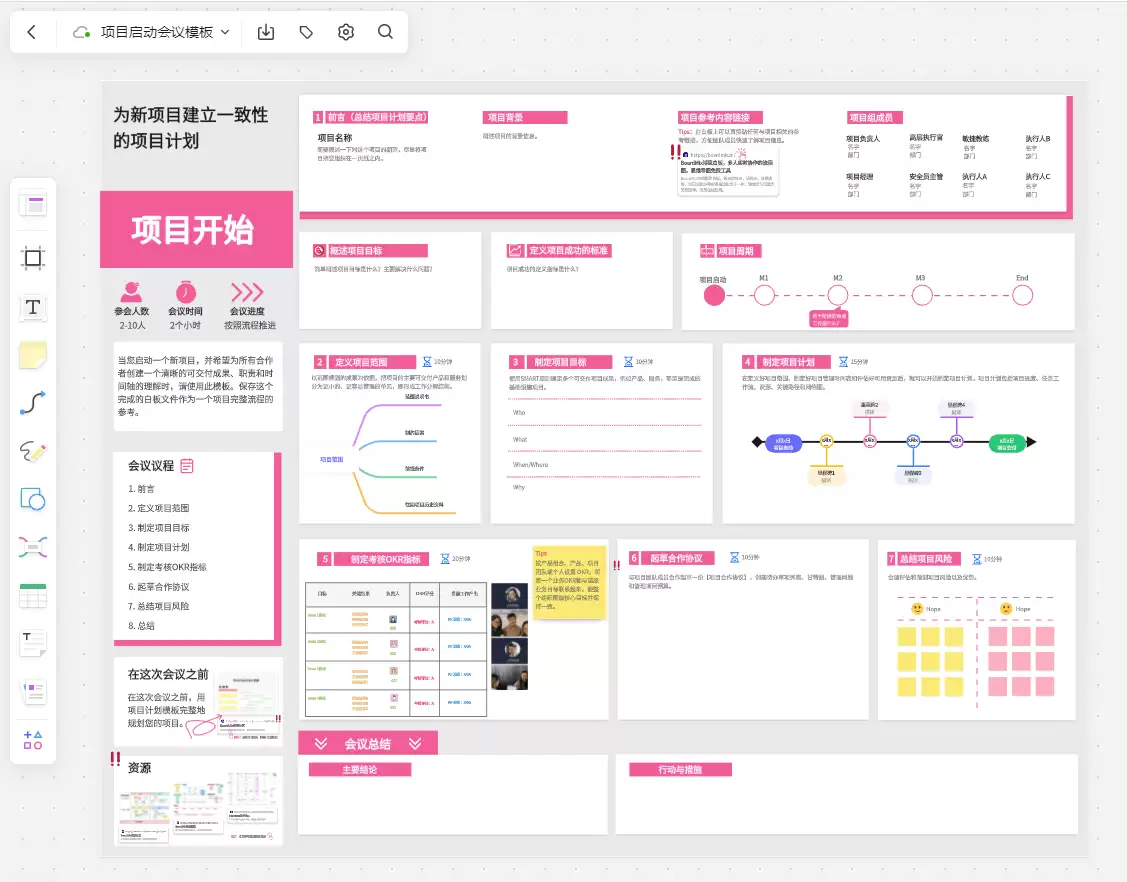Select the Text tool in sidebar

[x=33, y=307]
